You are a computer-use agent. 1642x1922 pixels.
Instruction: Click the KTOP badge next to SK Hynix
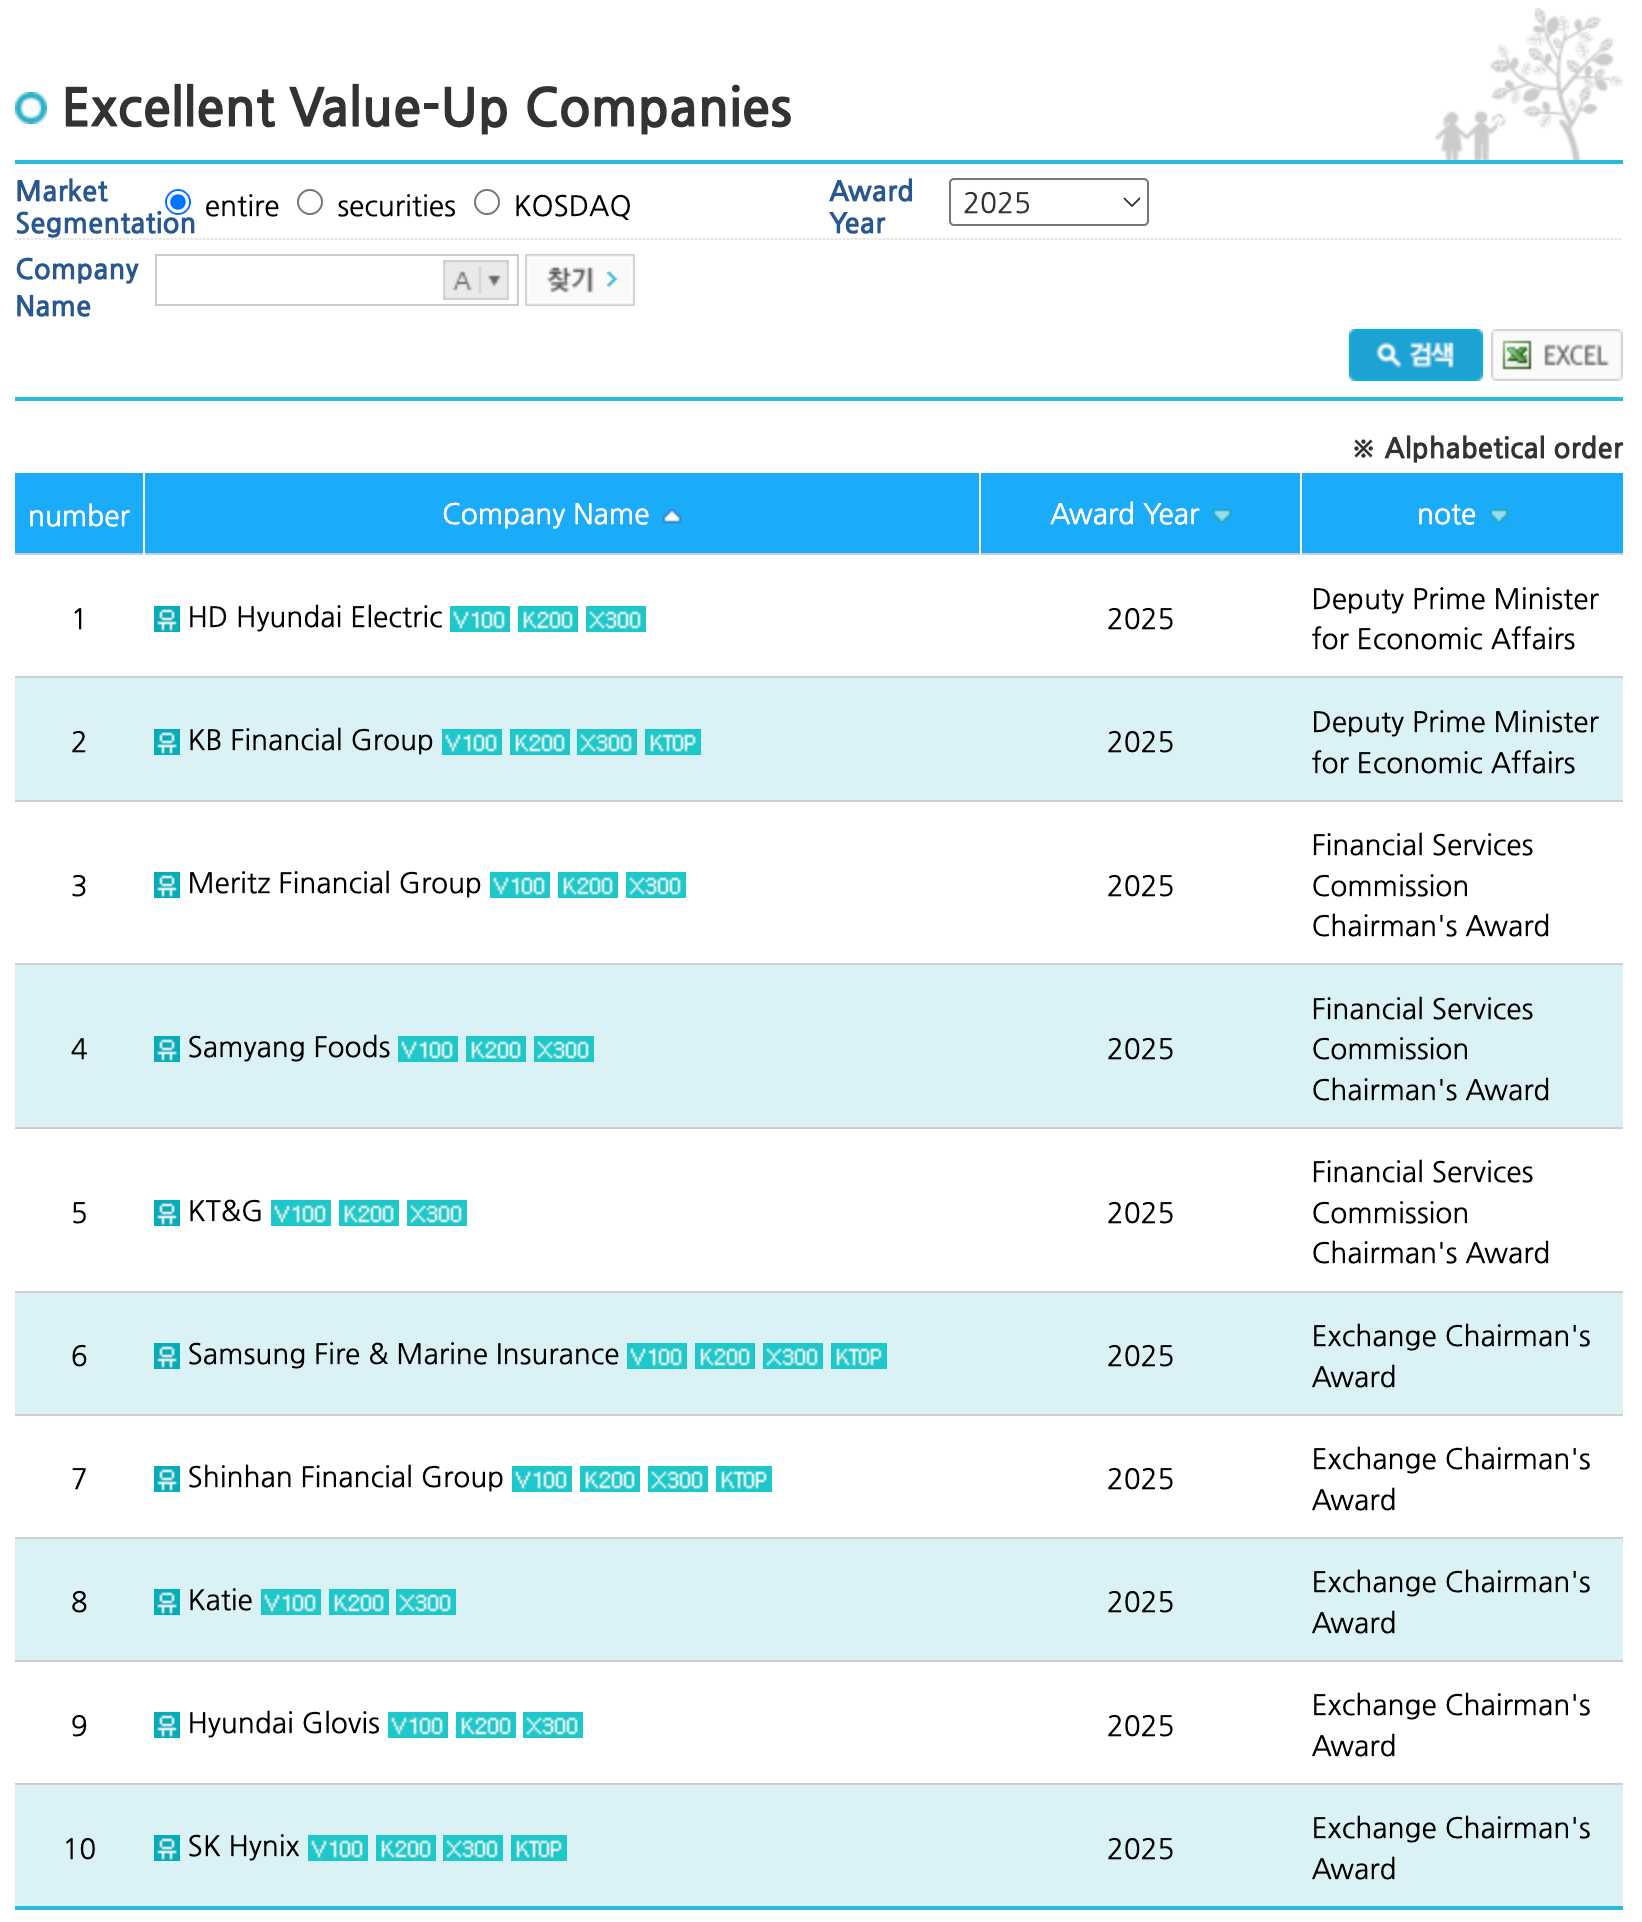538,1849
